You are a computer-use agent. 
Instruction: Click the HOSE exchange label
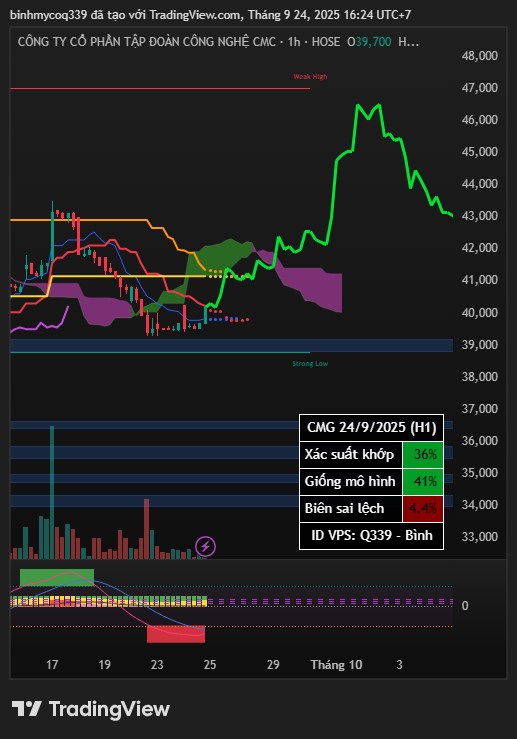click(x=326, y=41)
